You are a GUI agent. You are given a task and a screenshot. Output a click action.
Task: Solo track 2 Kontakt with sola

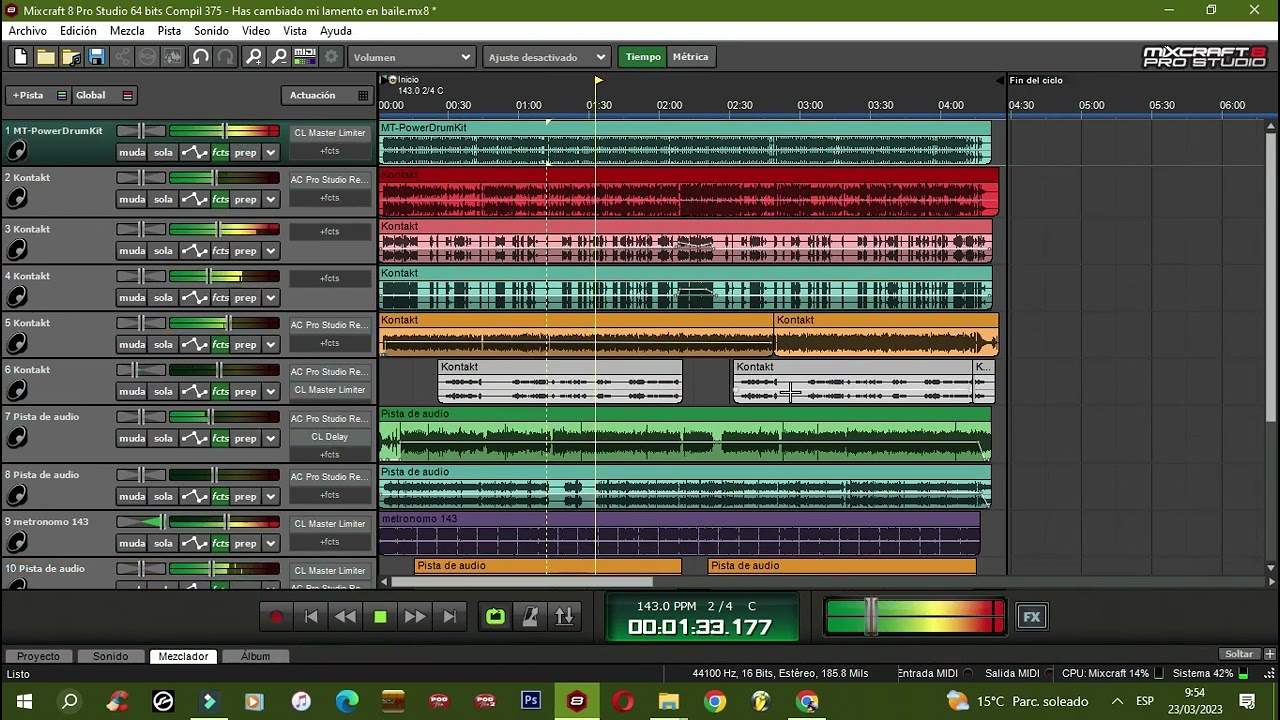tap(163, 200)
